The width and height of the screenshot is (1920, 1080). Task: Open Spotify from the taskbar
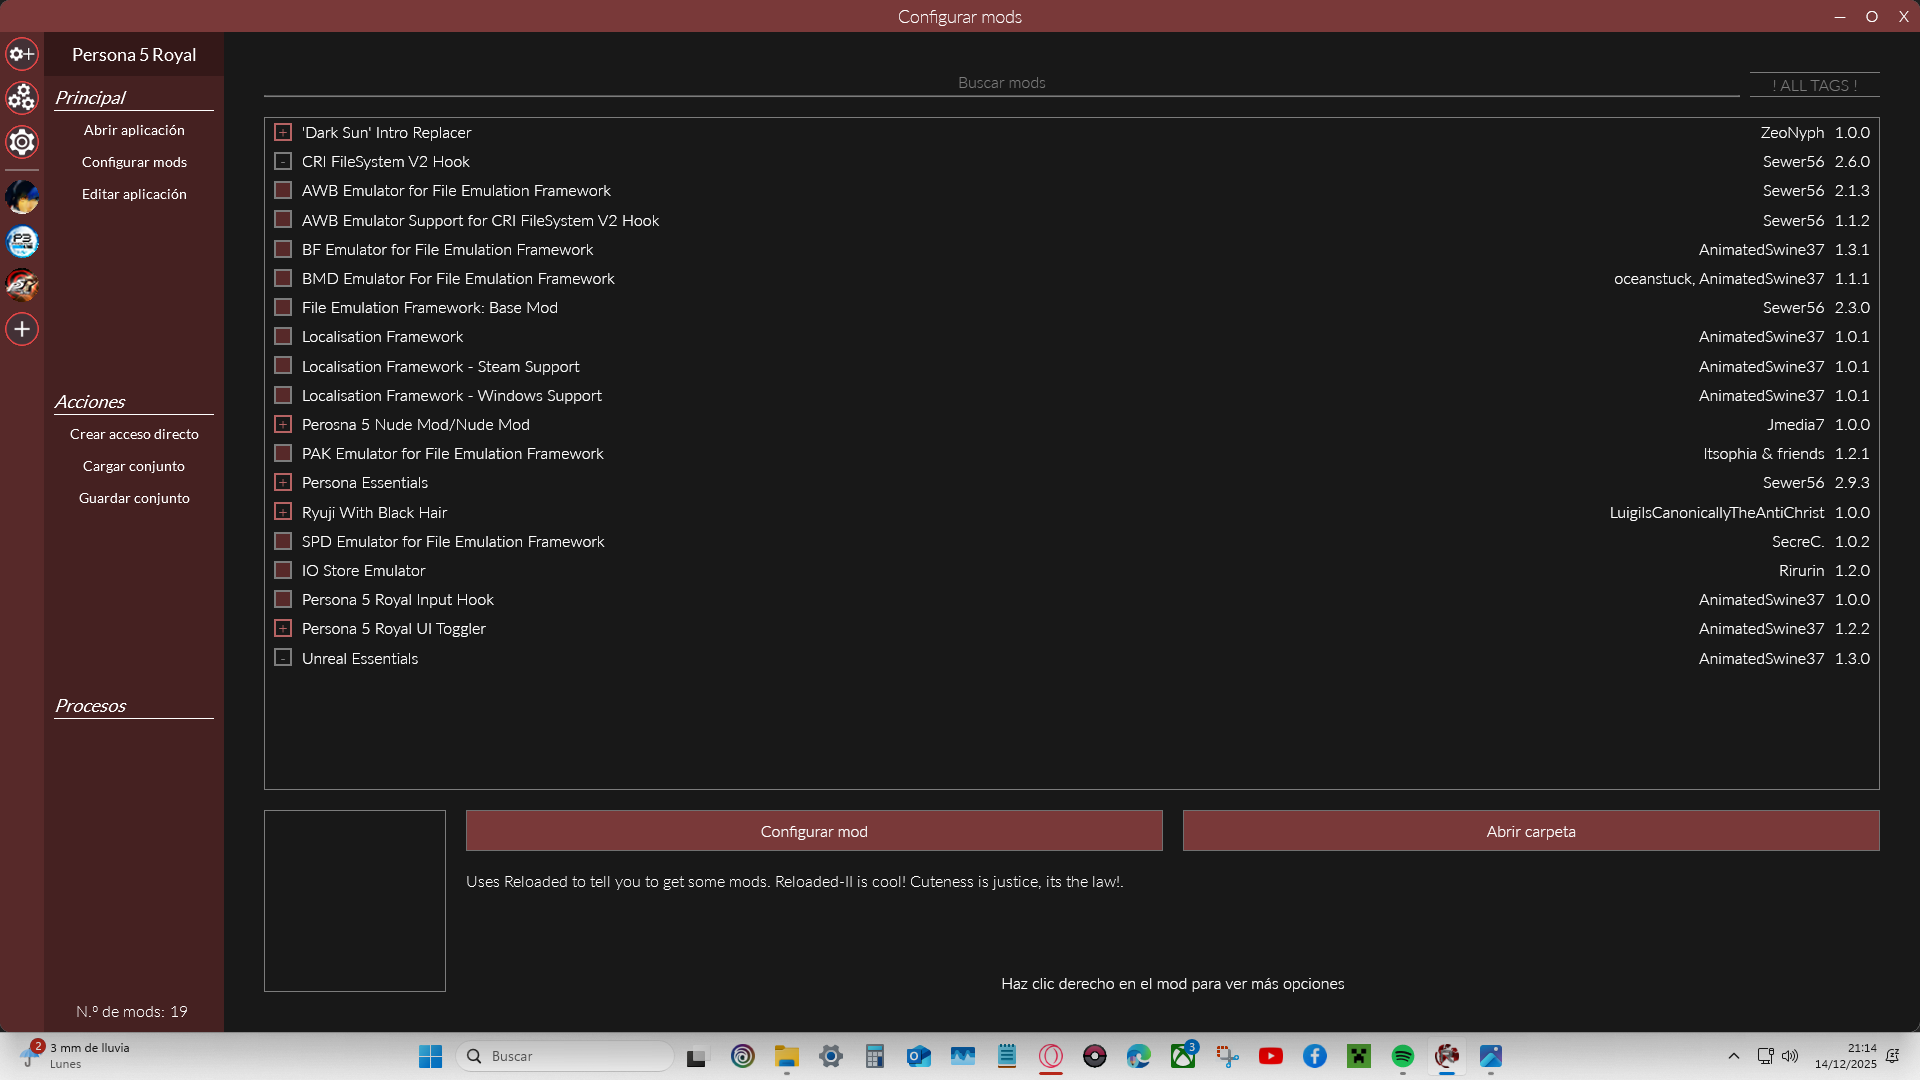[1403, 1056]
